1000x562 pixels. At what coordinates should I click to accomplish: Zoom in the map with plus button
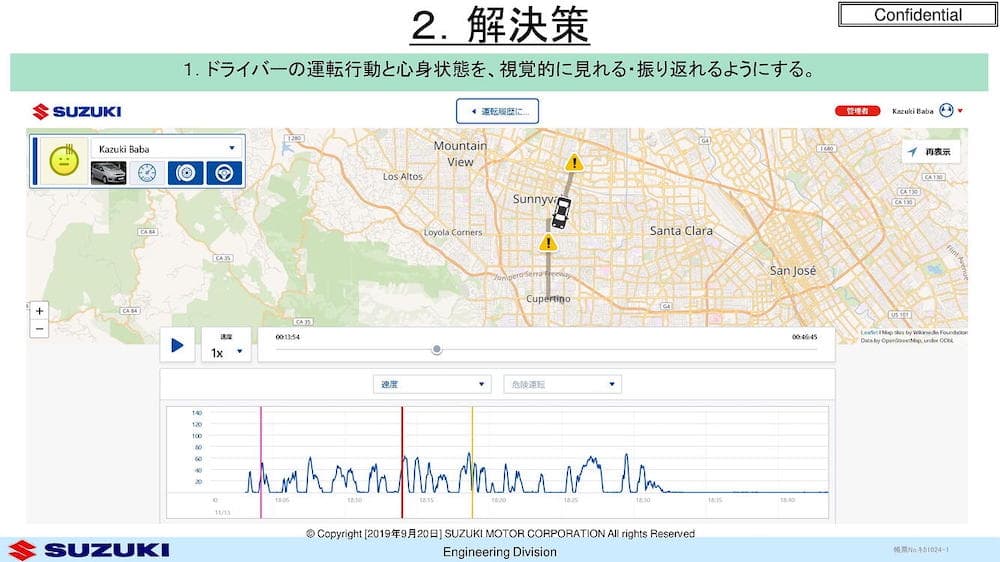click(40, 311)
